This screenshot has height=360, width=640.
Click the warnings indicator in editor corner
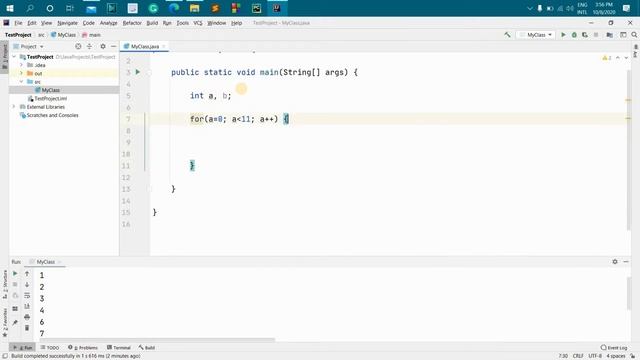tap(607, 58)
